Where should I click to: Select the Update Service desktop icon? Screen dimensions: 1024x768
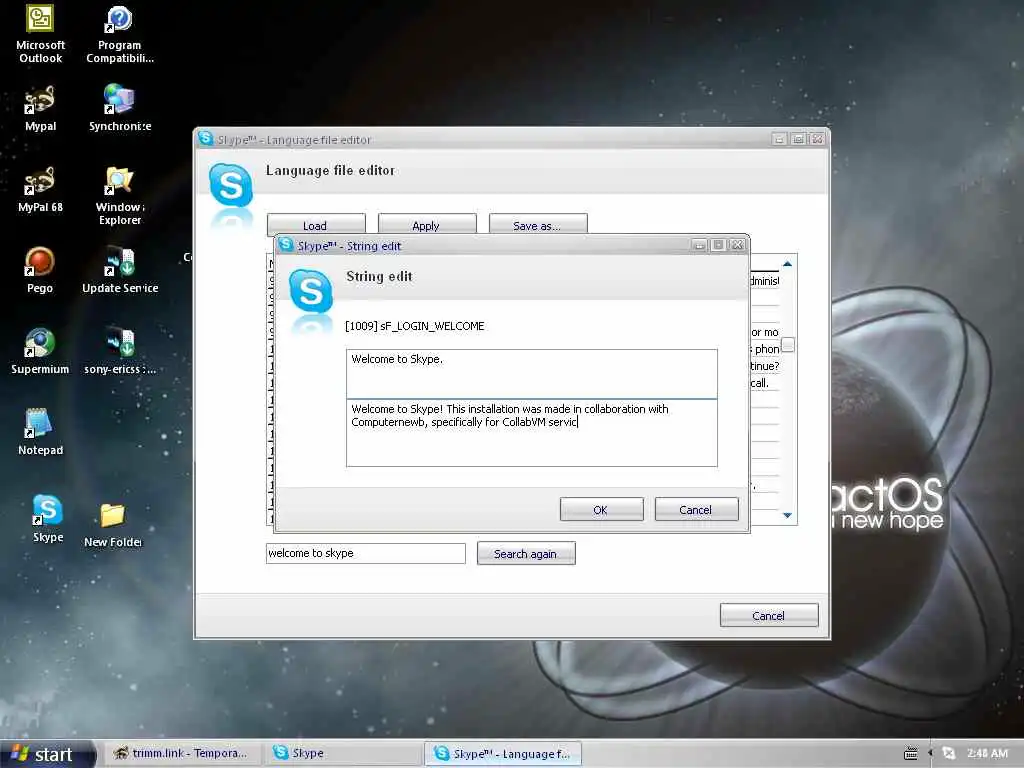click(x=120, y=270)
